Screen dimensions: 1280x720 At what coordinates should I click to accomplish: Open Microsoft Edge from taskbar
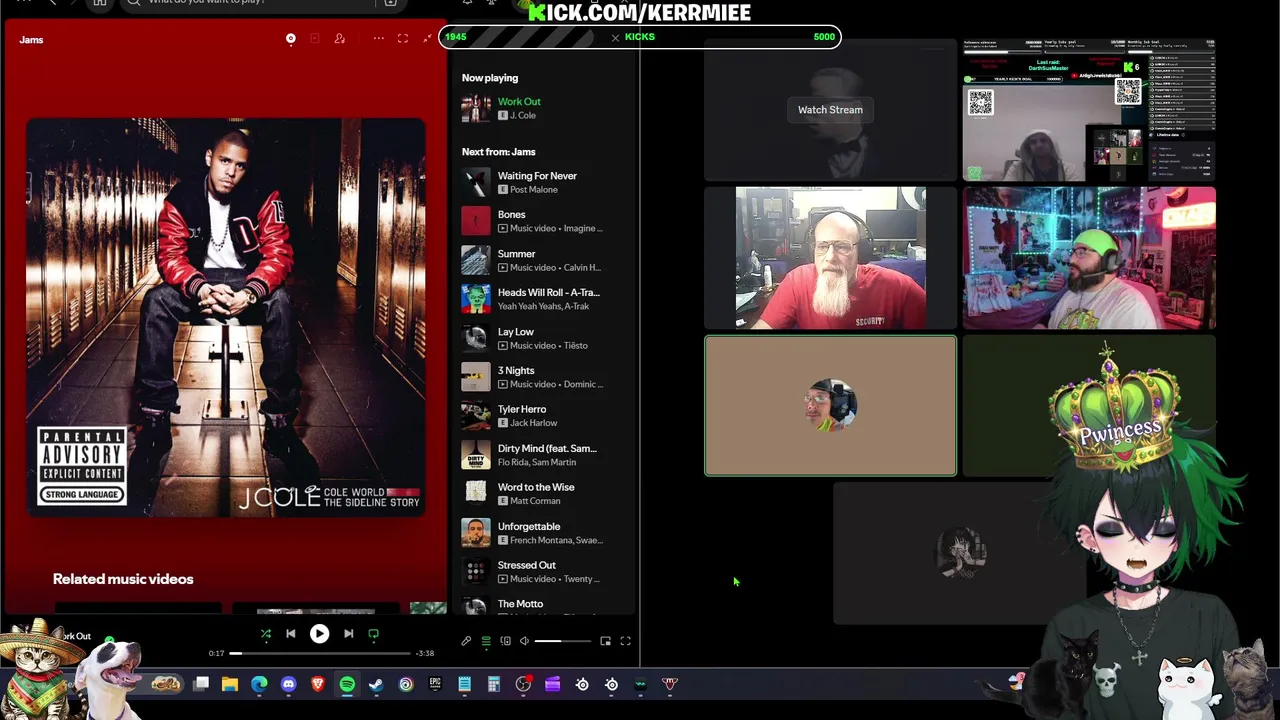[259, 684]
